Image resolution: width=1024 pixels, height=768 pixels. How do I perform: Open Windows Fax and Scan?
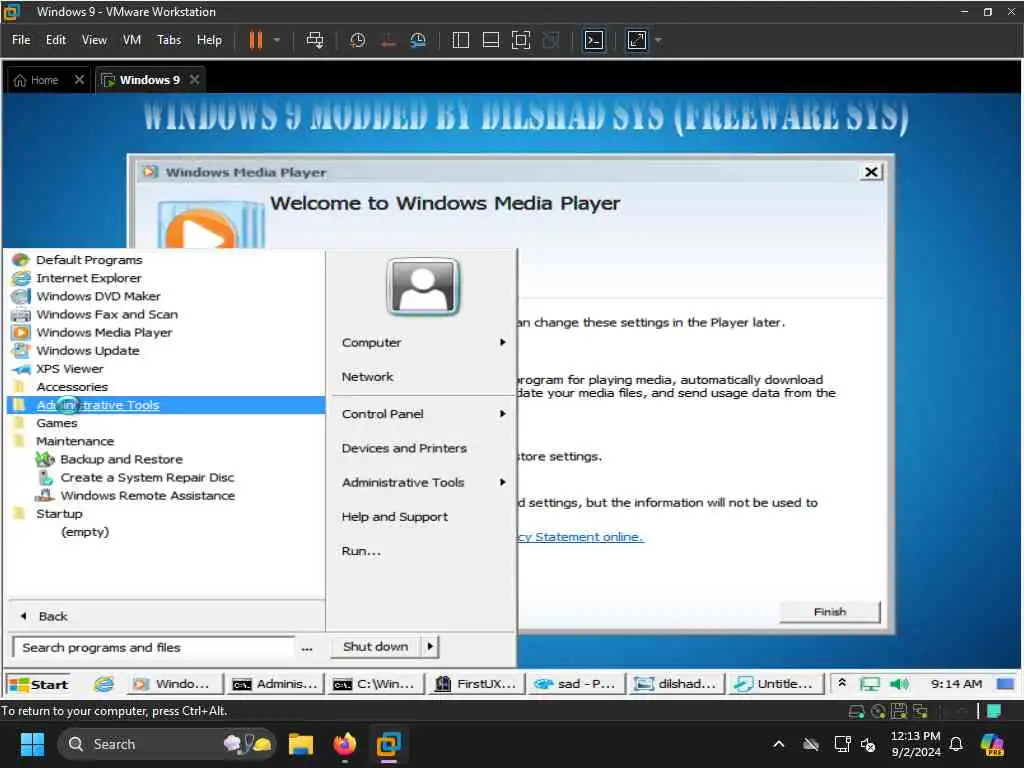(x=107, y=315)
